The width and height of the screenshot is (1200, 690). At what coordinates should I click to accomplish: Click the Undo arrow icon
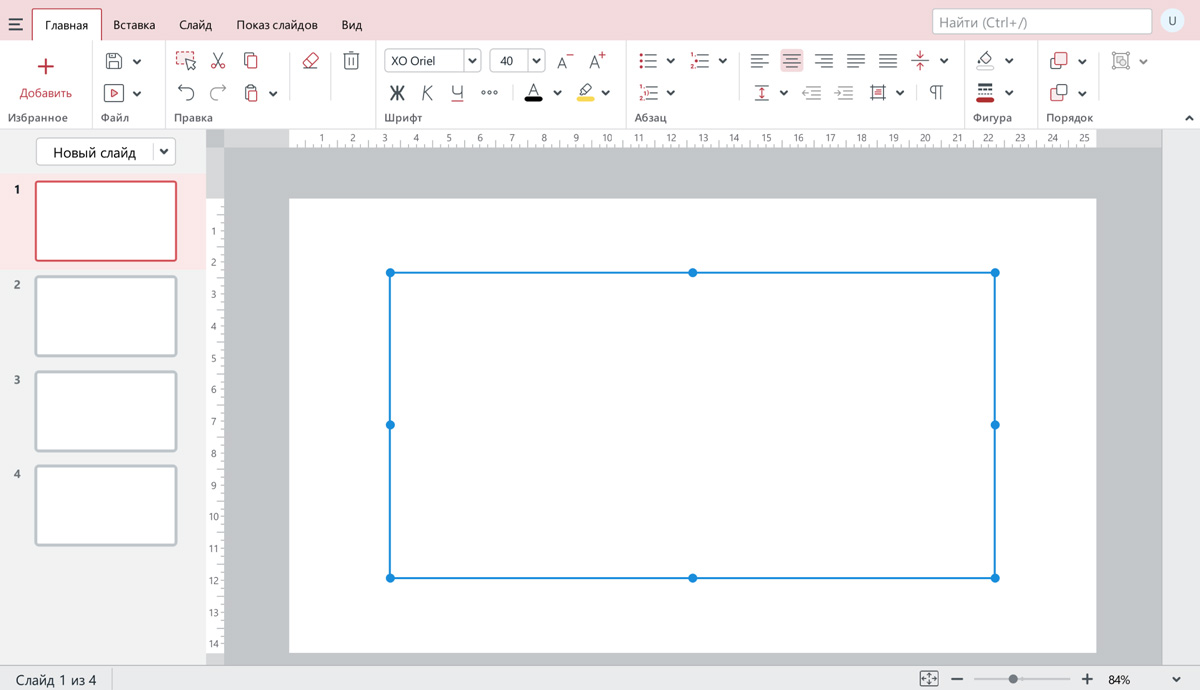pos(186,93)
